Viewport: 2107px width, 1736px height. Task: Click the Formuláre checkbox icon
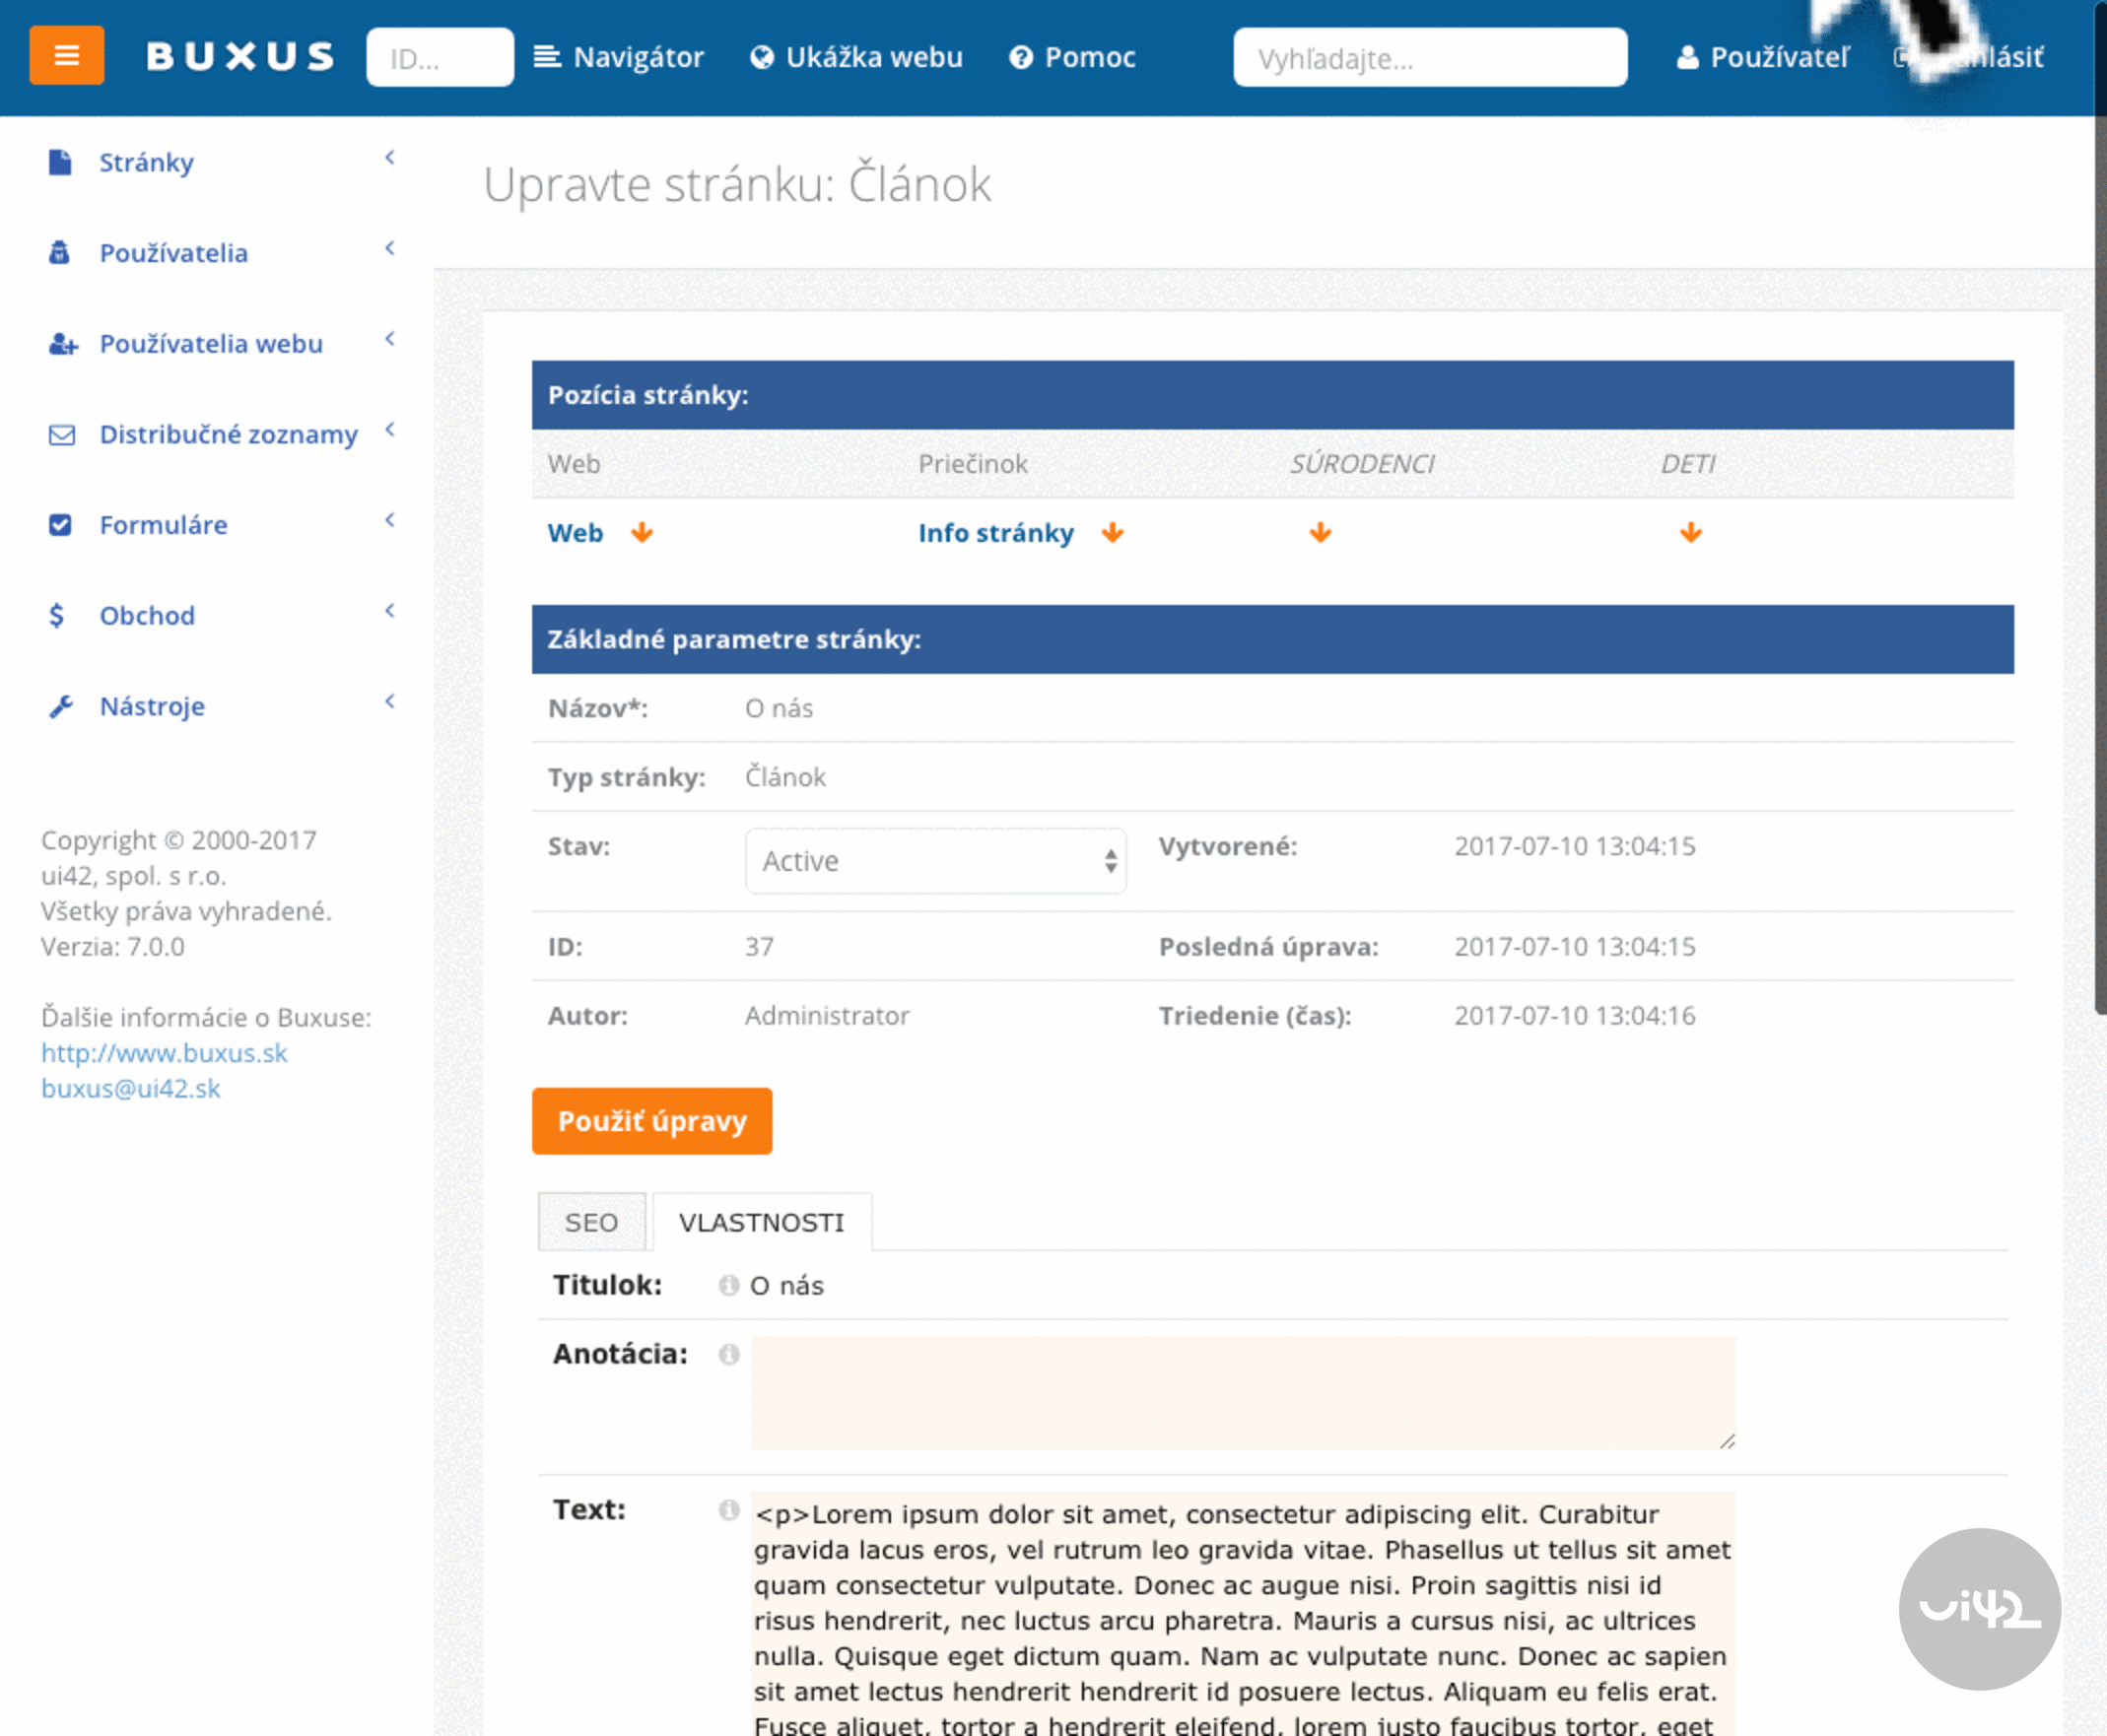(61, 524)
